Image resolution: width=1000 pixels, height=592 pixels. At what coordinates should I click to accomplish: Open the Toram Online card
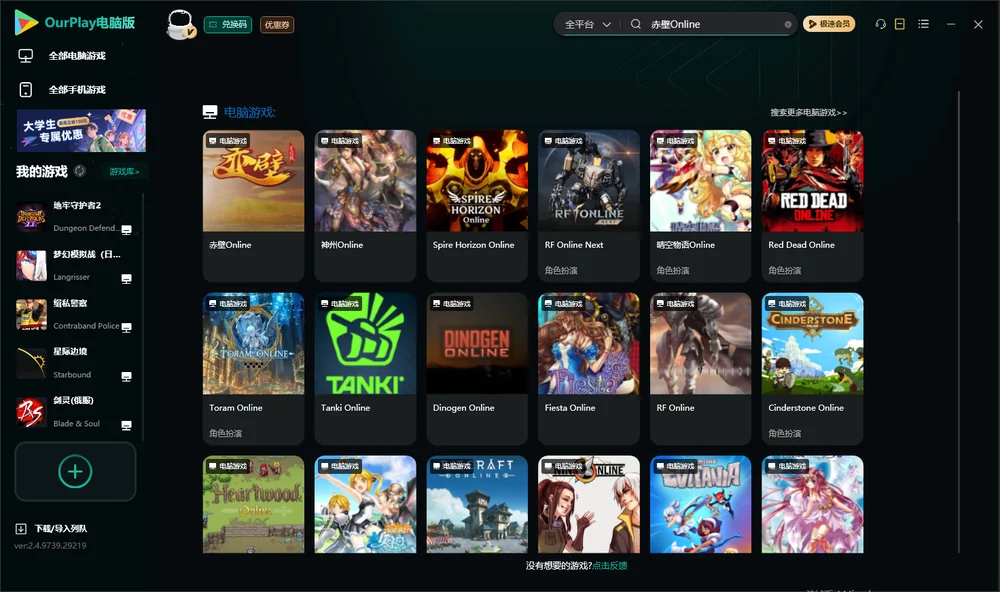pos(253,368)
